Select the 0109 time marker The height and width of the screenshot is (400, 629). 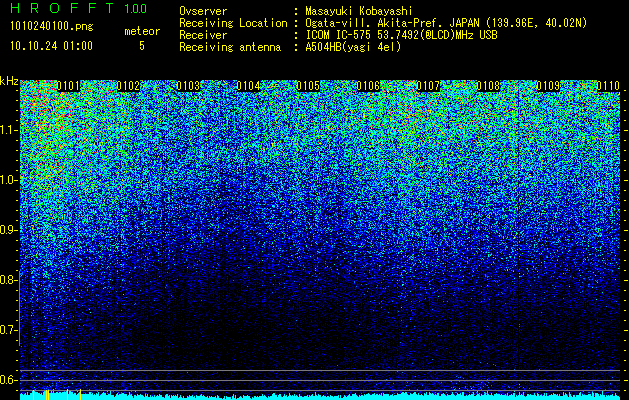(x=548, y=86)
